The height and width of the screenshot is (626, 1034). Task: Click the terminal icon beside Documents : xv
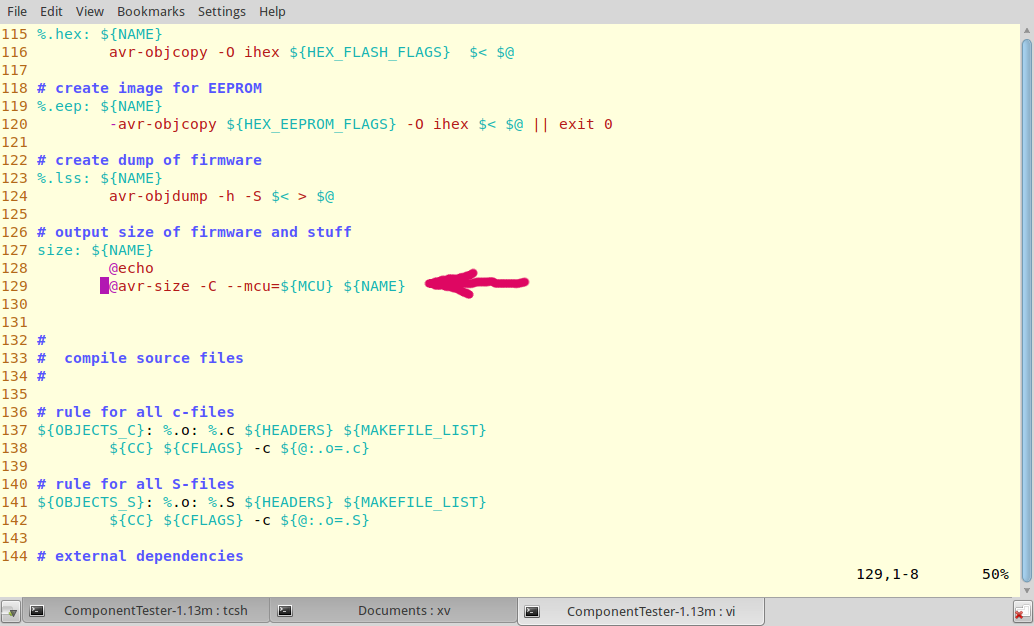[x=285, y=611]
